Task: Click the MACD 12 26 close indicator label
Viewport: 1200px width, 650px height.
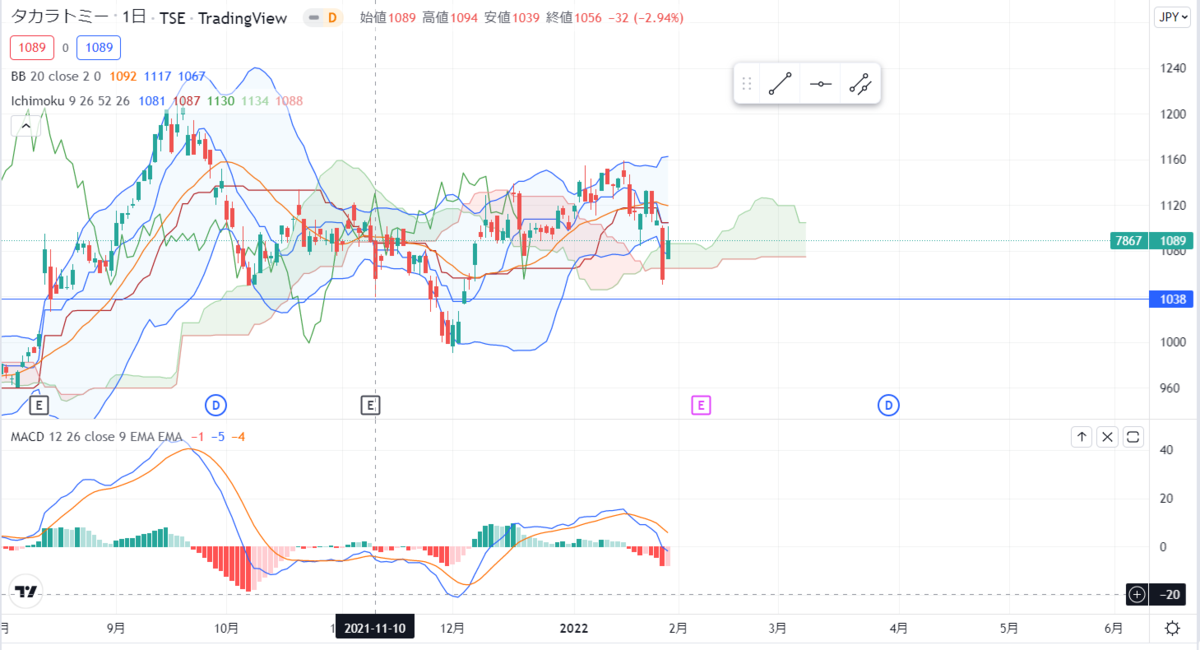Action: (97, 437)
